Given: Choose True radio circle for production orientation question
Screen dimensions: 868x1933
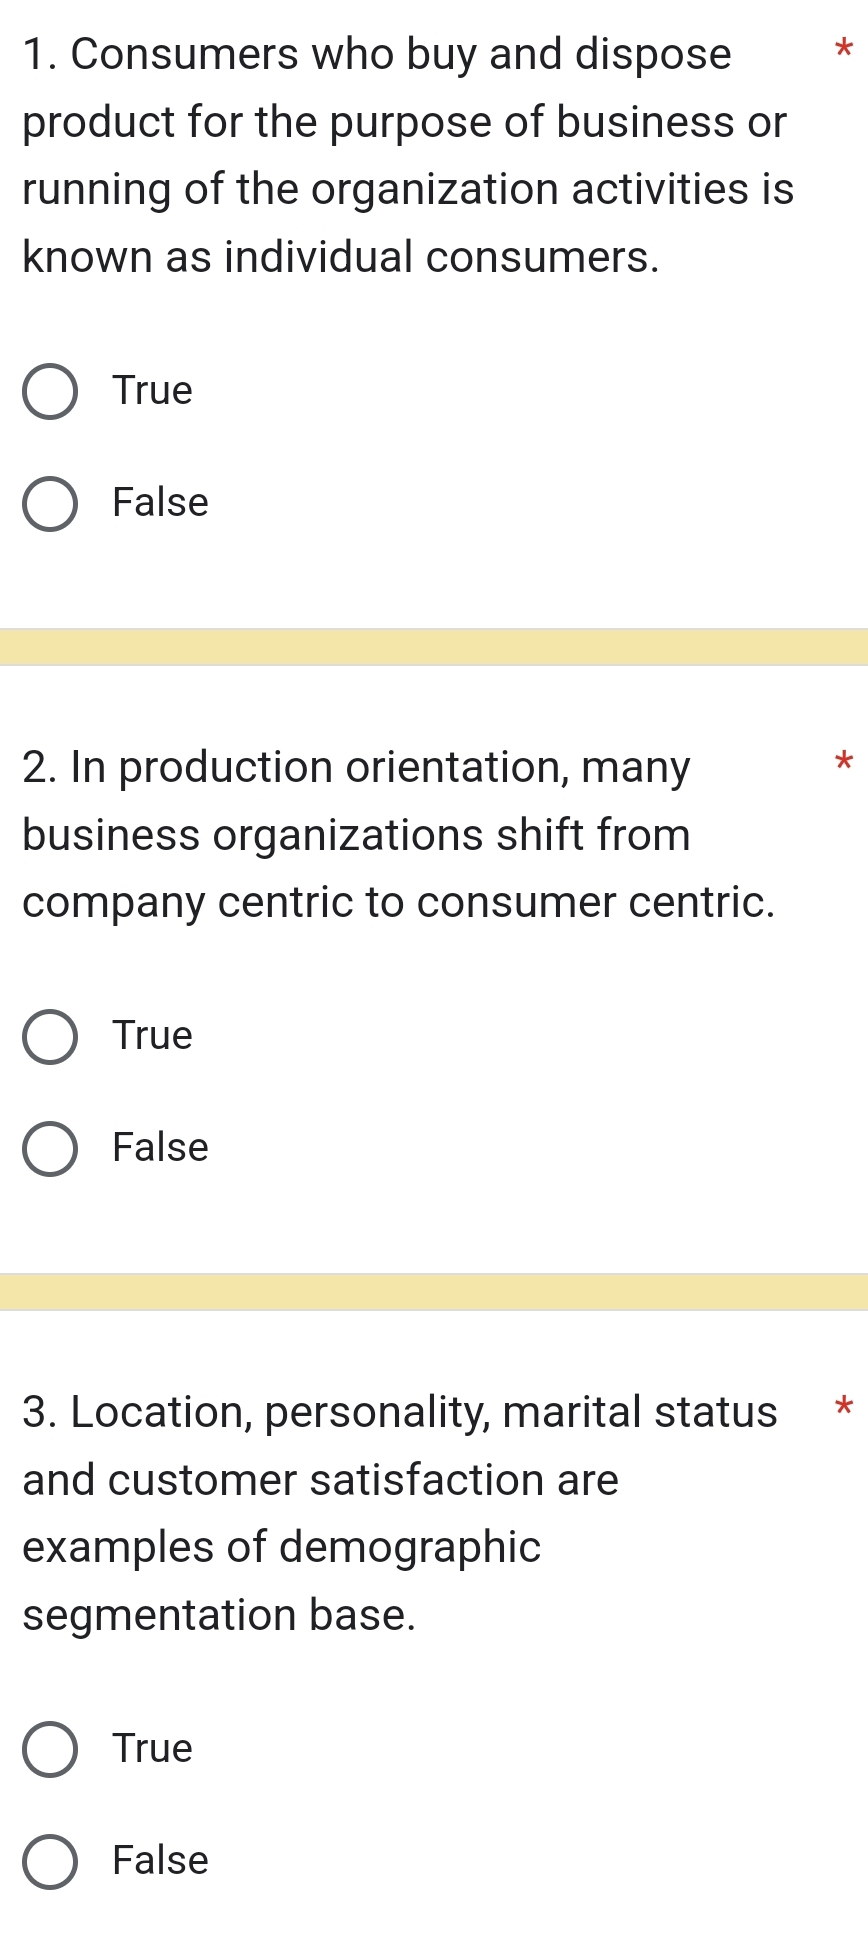Looking at the screenshot, I should click(x=49, y=1037).
